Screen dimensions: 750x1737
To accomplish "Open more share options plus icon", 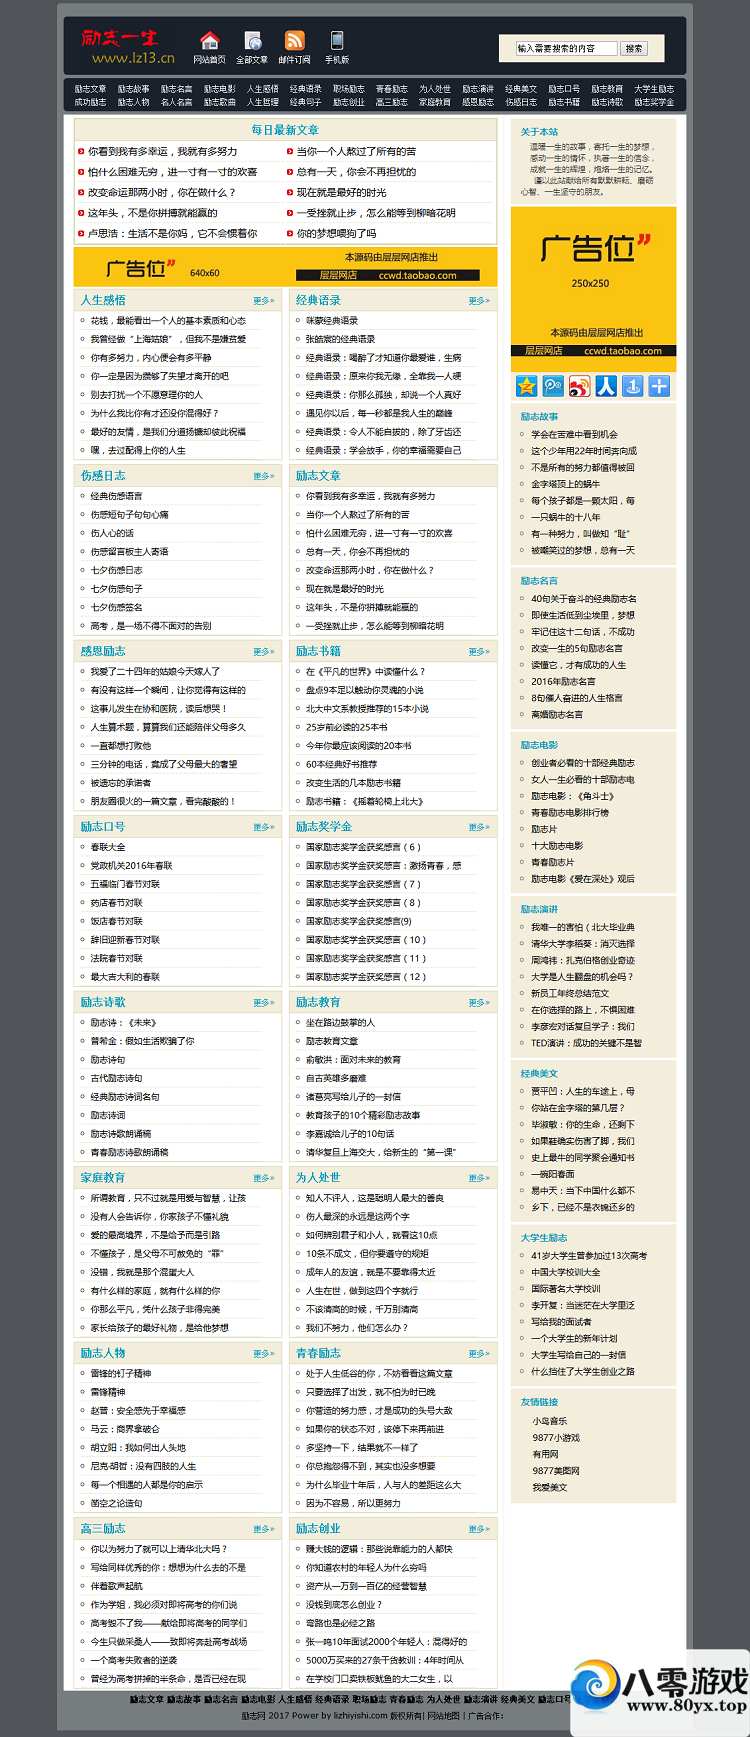I will (659, 386).
